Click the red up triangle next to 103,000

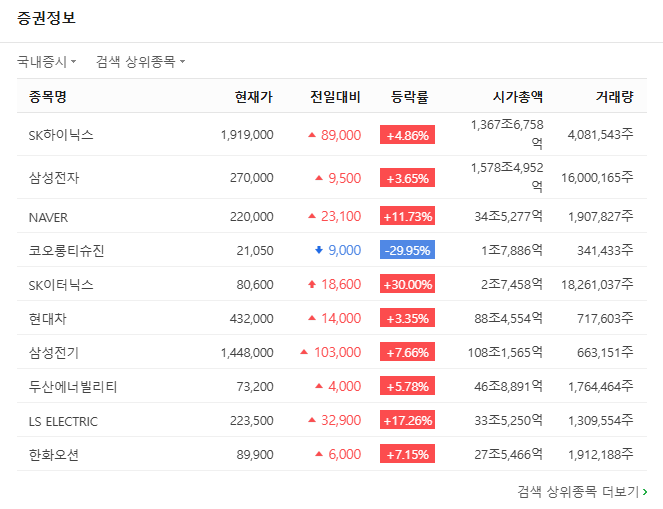tap(304, 352)
